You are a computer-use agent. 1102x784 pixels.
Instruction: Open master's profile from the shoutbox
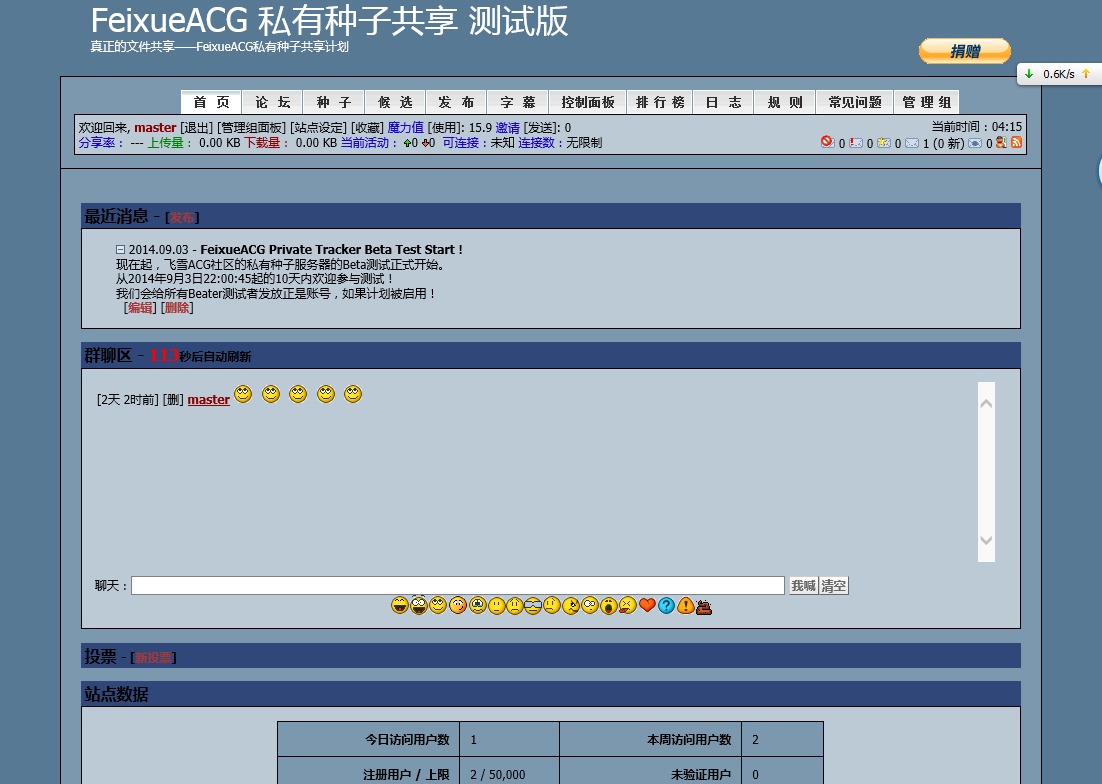pyautogui.click(x=209, y=400)
